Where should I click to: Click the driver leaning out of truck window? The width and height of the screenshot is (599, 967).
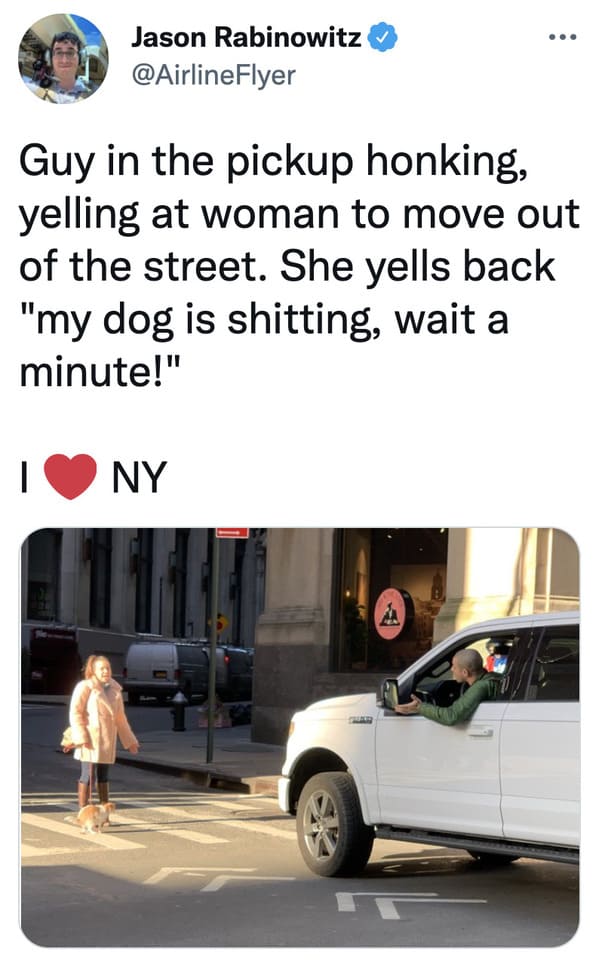click(457, 688)
